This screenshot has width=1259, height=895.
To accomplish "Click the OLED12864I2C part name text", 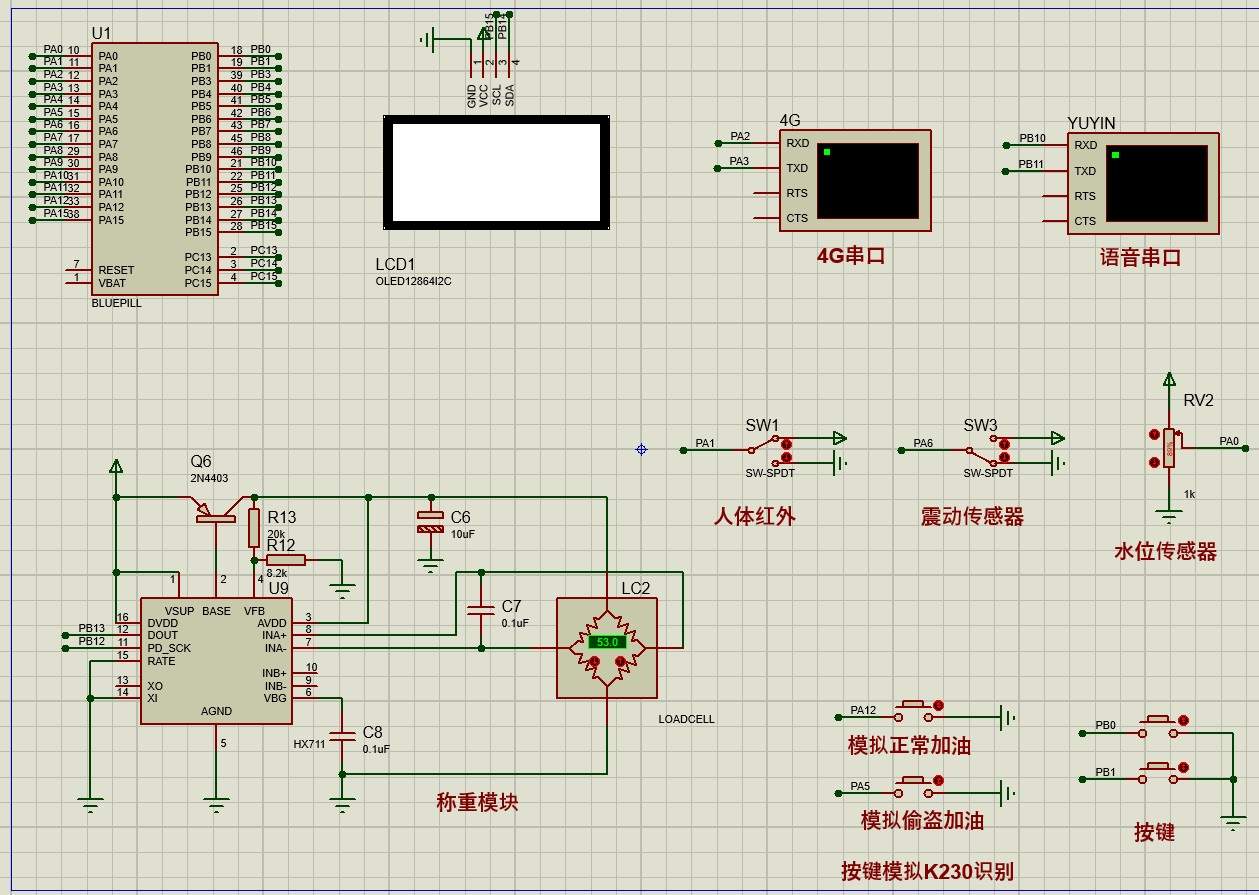I will point(414,282).
